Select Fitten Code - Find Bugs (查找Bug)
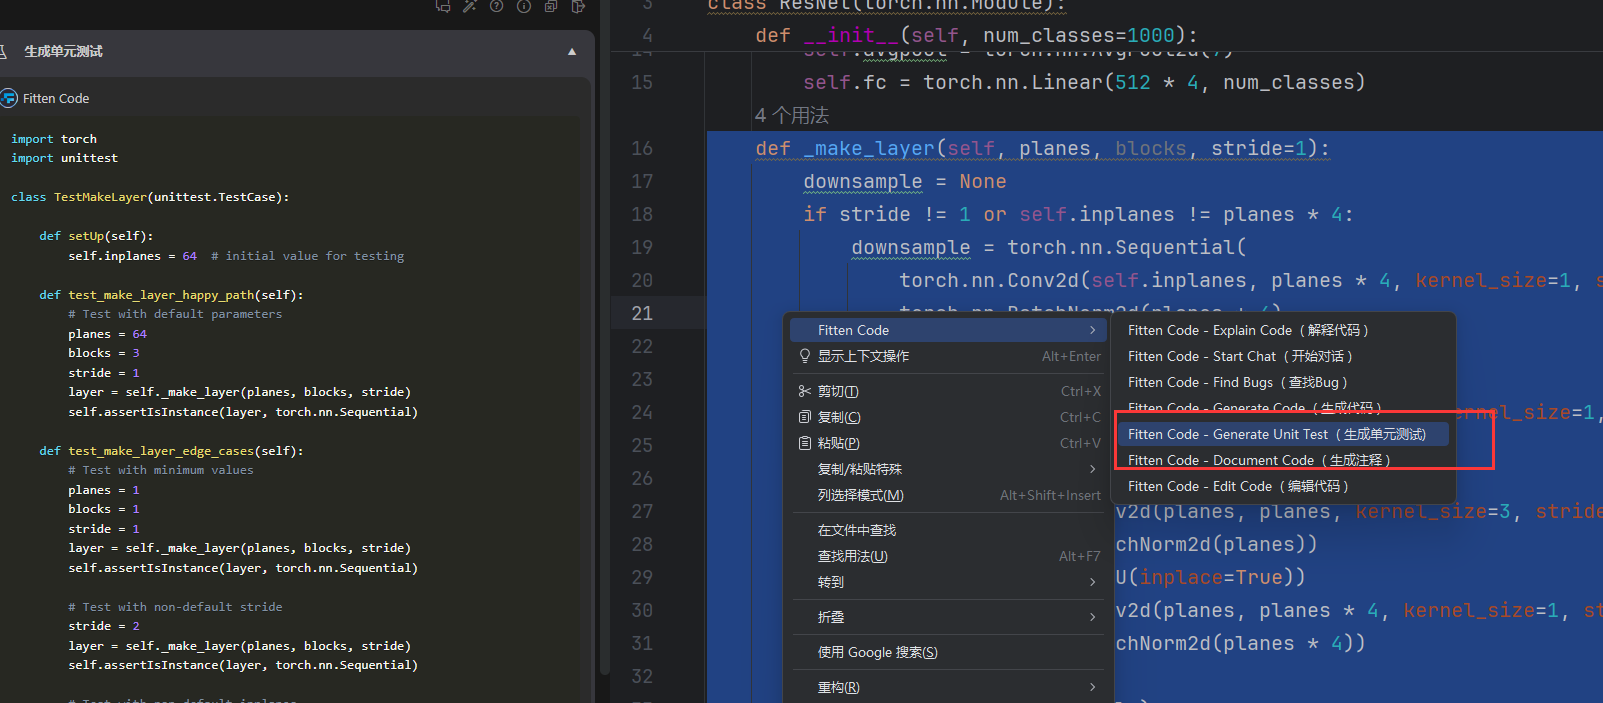The width and height of the screenshot is (1603, 703). (1284, 382)
